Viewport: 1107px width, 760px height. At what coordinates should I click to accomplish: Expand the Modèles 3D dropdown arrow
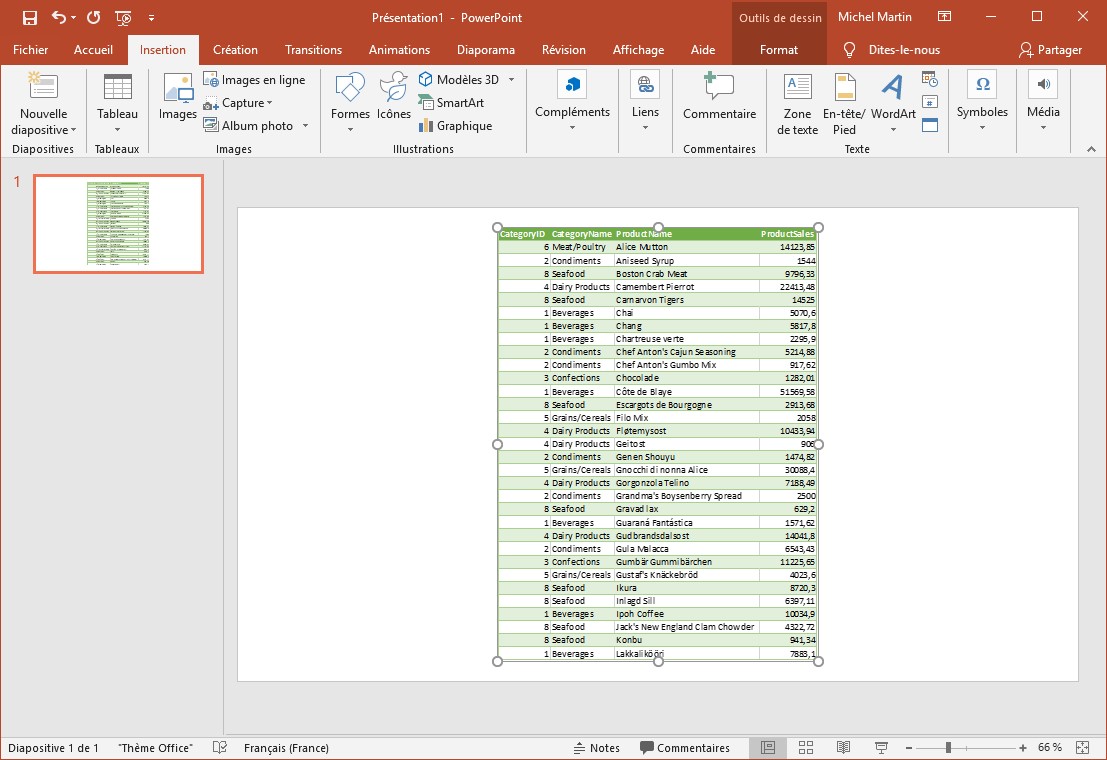[x=511, y=80]
